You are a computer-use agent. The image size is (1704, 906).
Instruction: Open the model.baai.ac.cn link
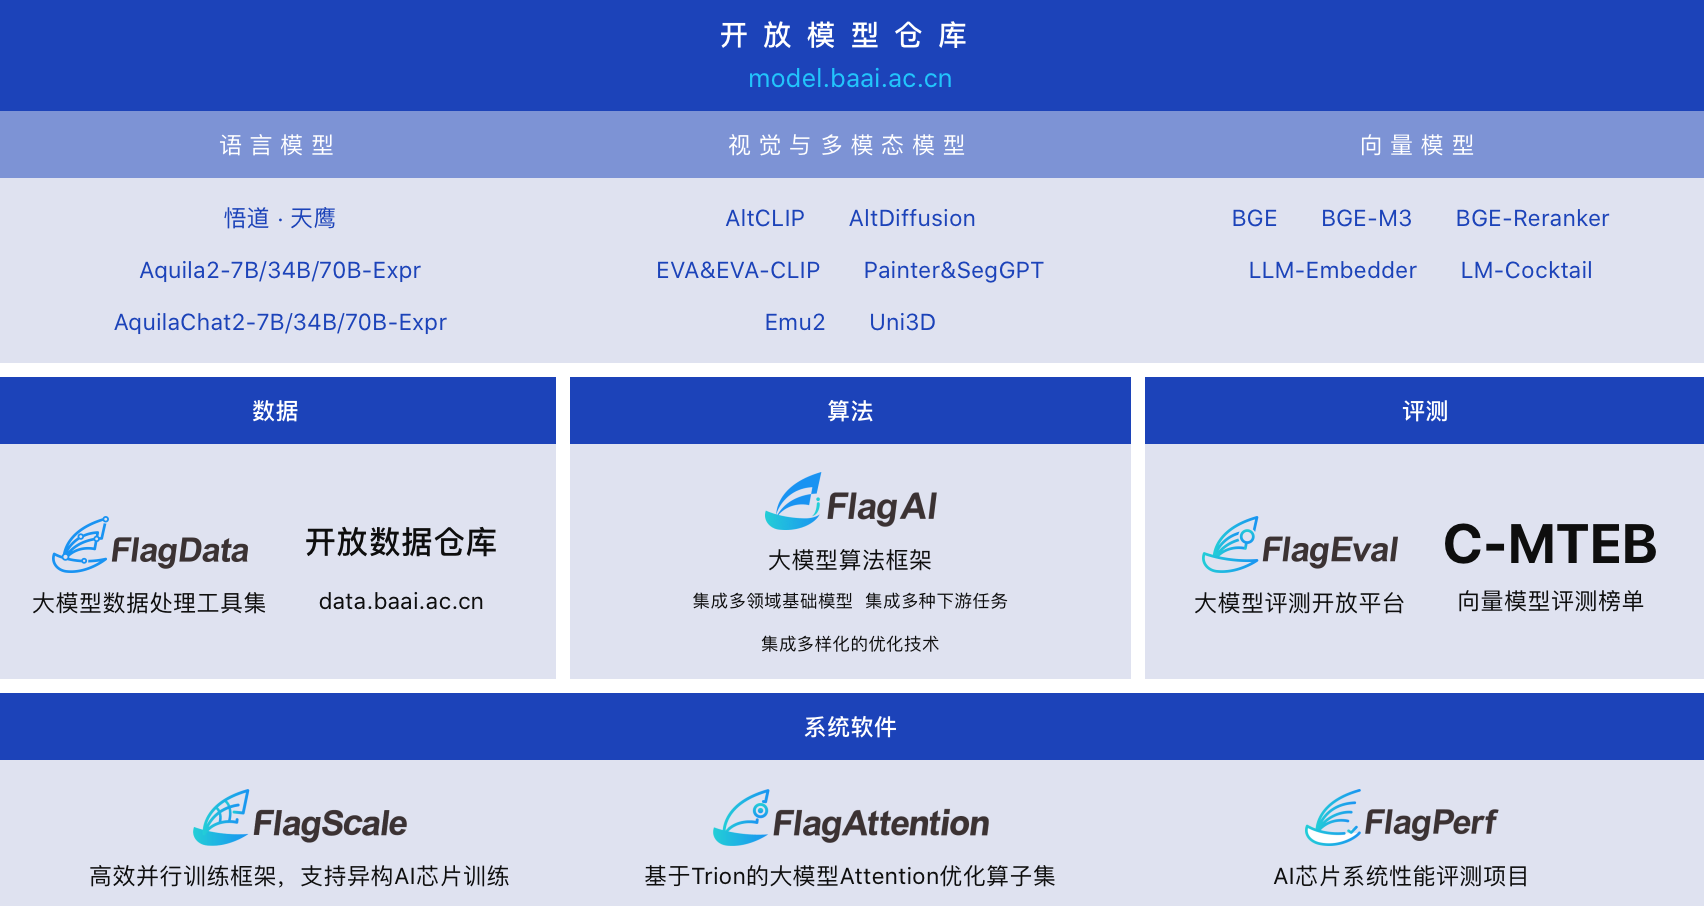[x=850, y=78]
